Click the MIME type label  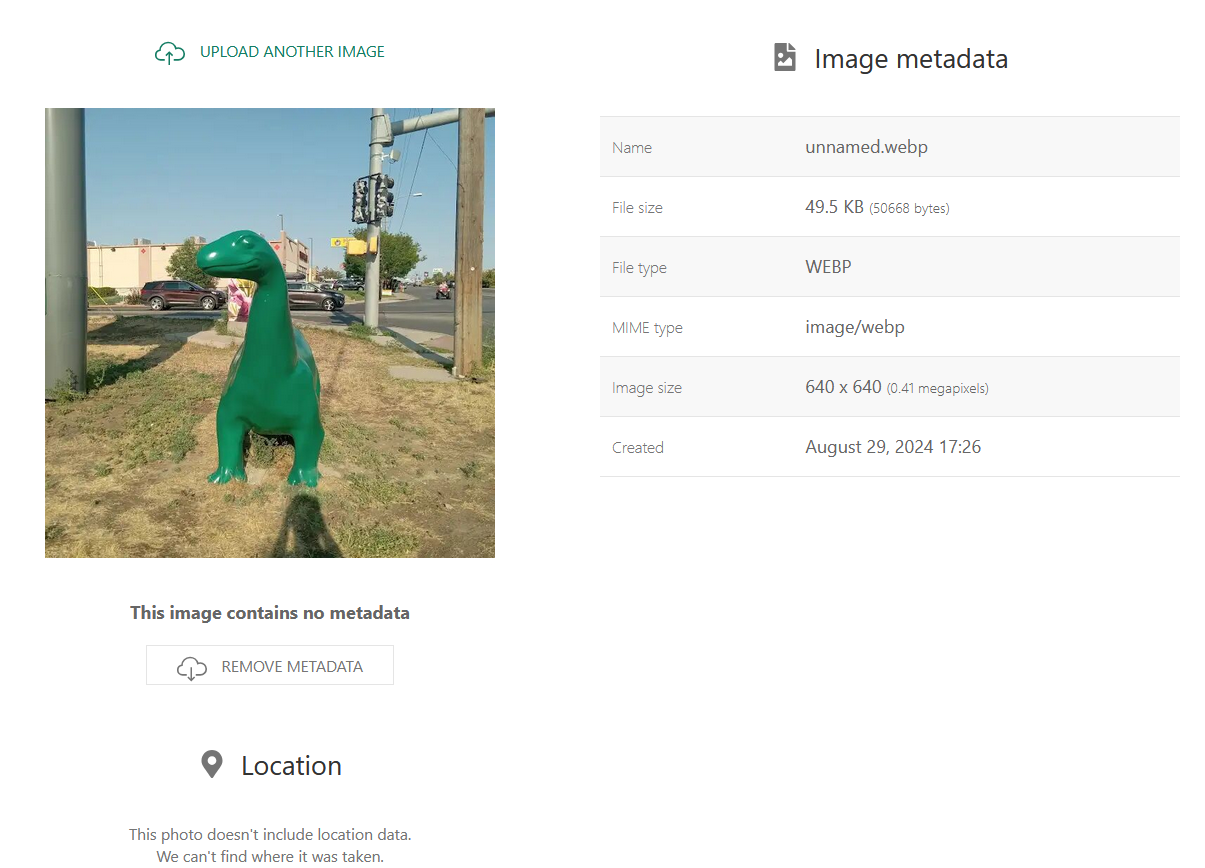(x=647, y=328)
